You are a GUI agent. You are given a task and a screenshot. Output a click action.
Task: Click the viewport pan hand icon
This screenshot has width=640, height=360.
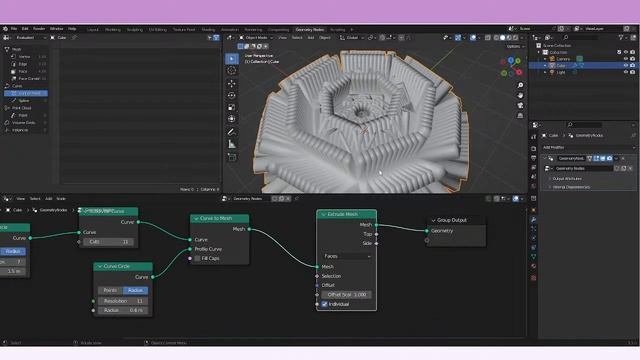tap(520, 96)
